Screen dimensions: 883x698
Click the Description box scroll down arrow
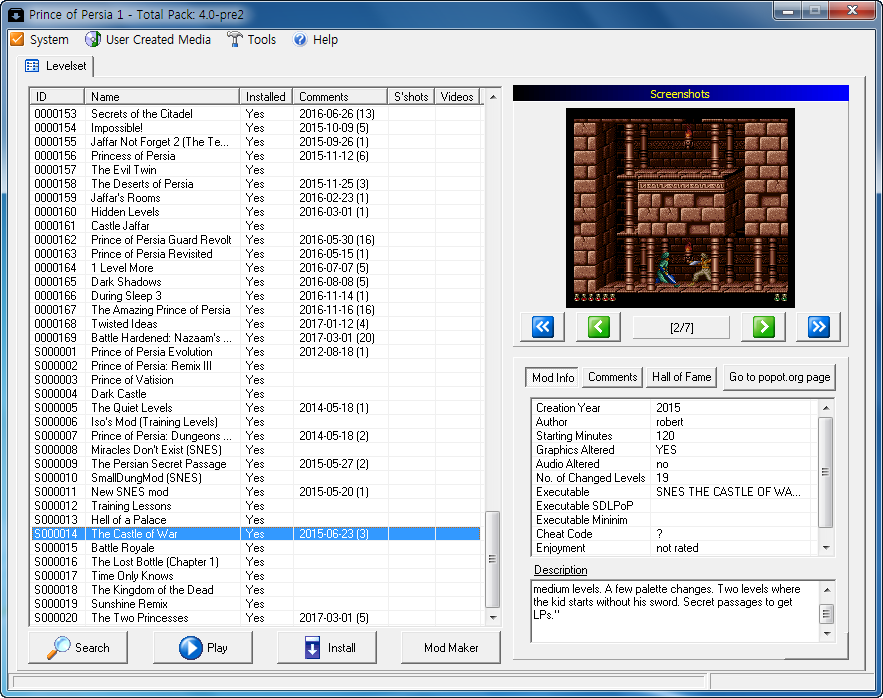click(x=826, y=633)
